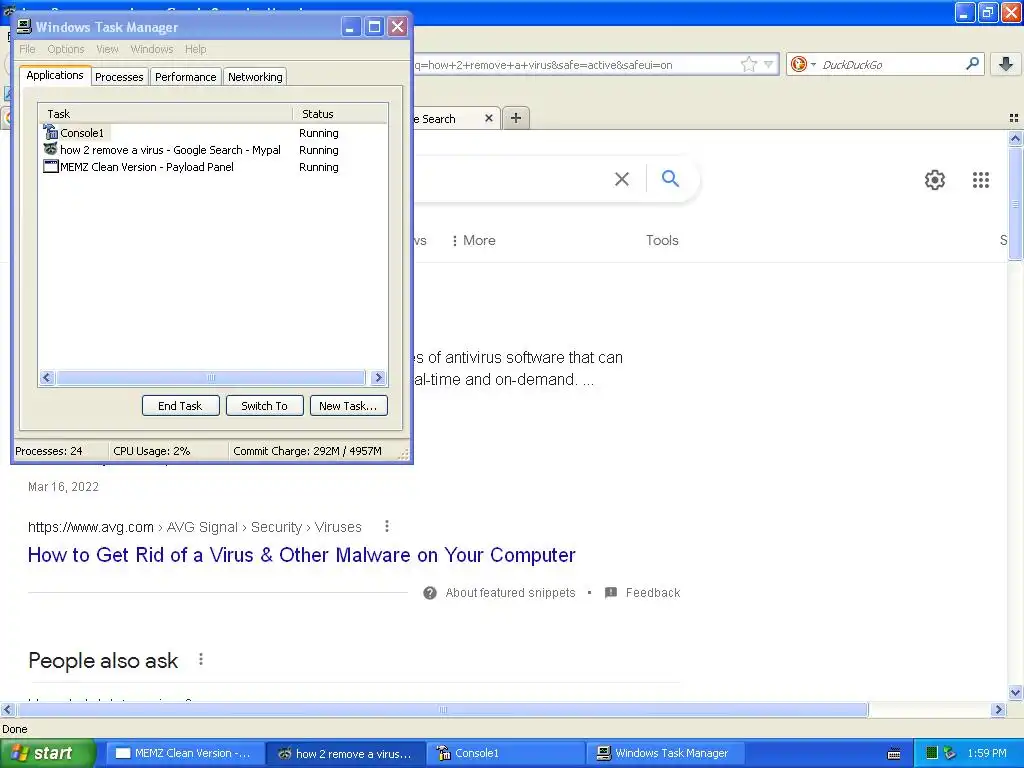The image size is (1024, 768).
Task: Click the End Task button
Action: coord(180,406)
